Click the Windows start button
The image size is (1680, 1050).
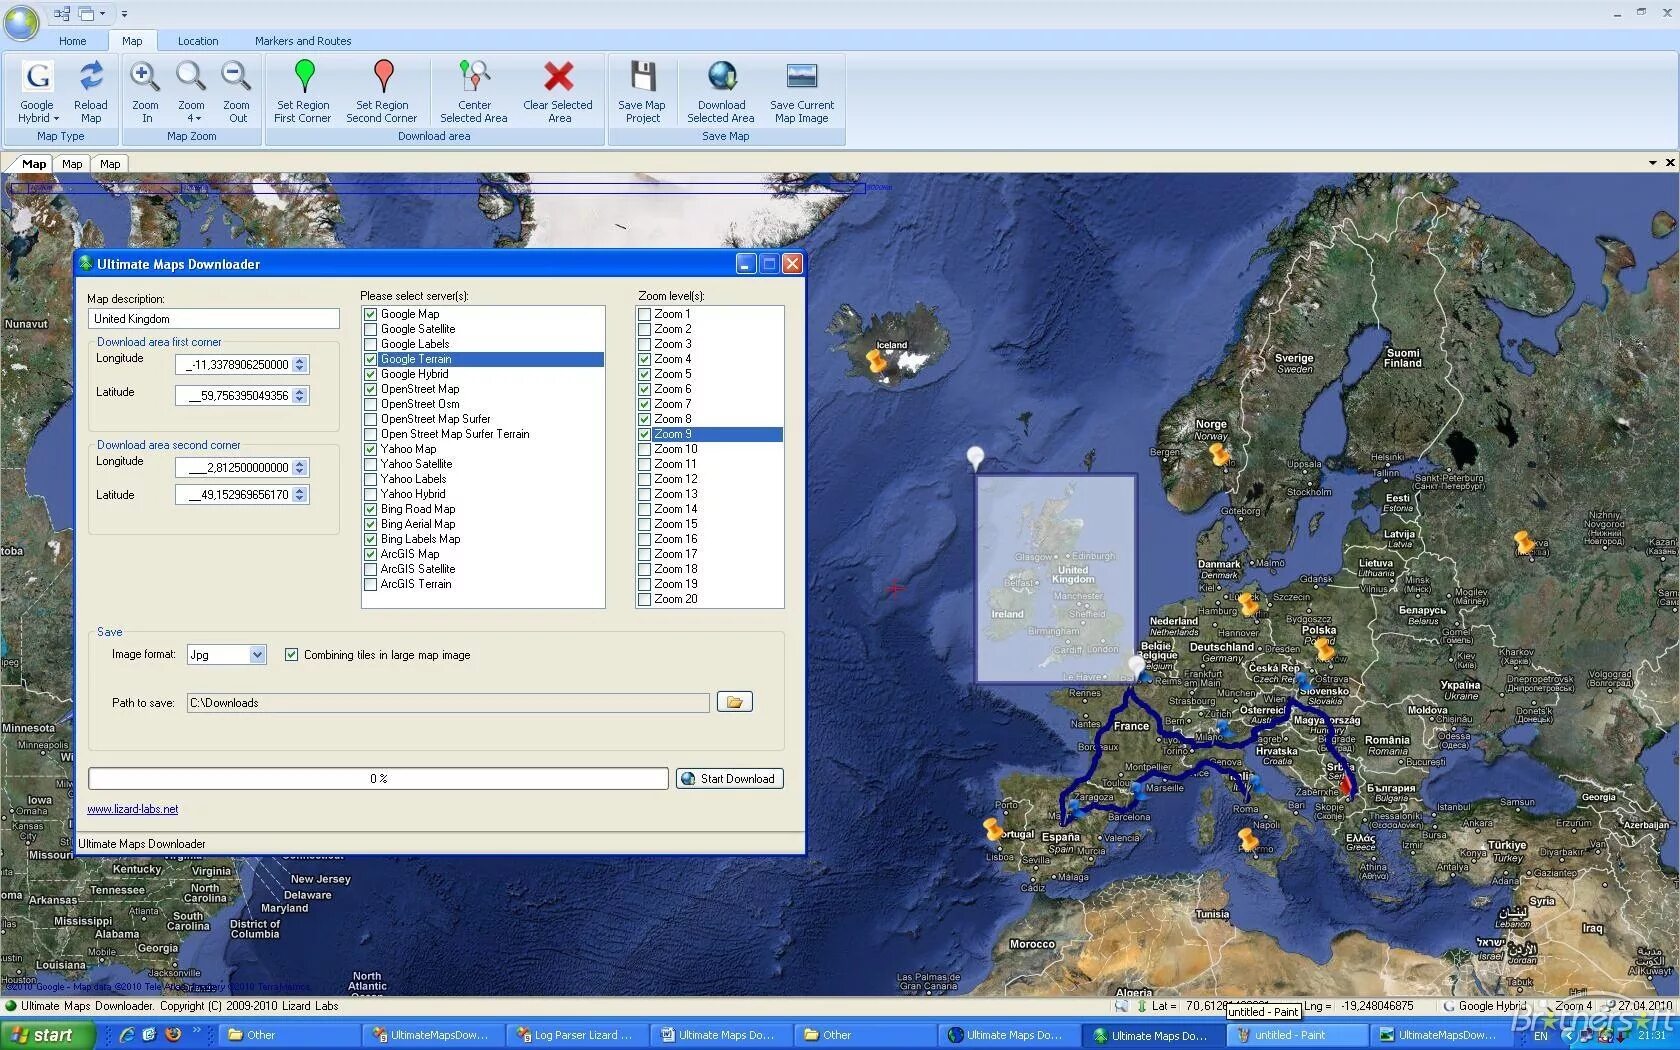coord(48,1035)
